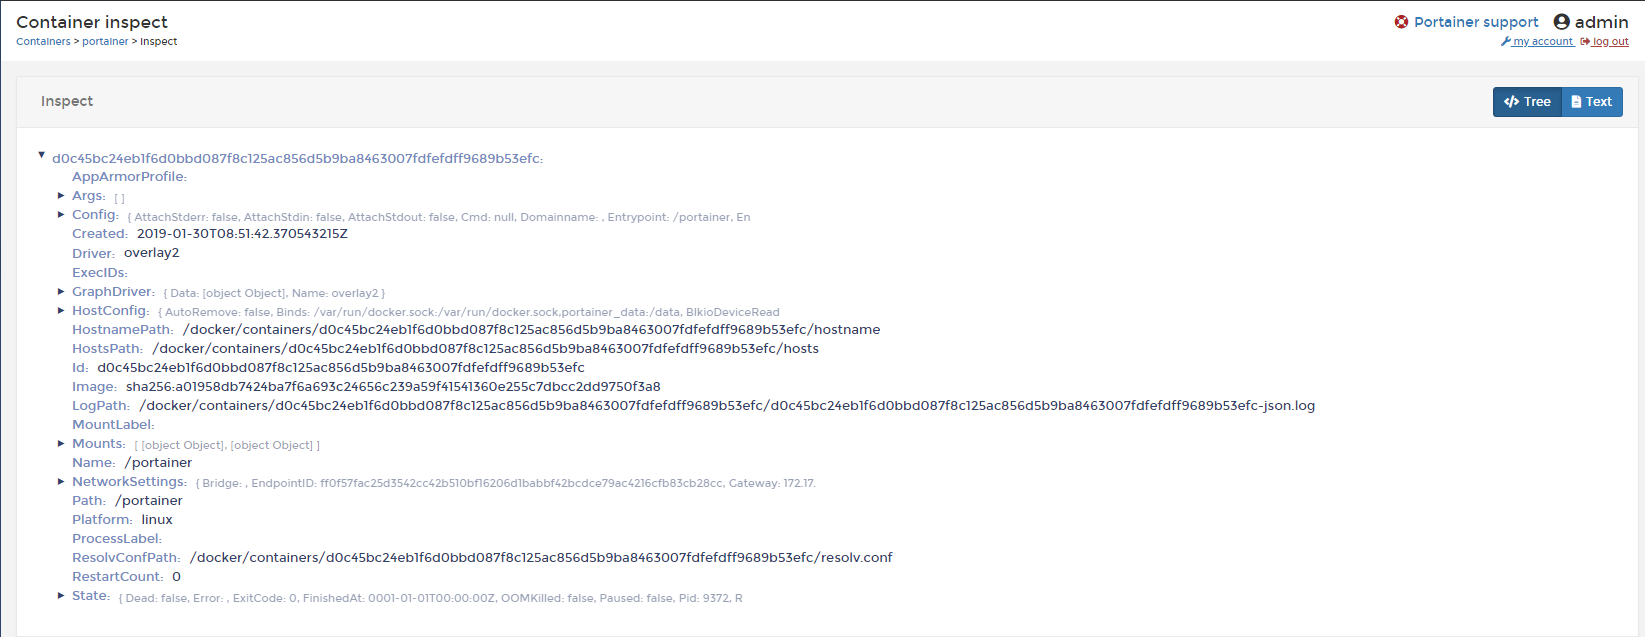Log out via the log out link
Viewport: 1645px width, 637px height.
coord(1610,42)
